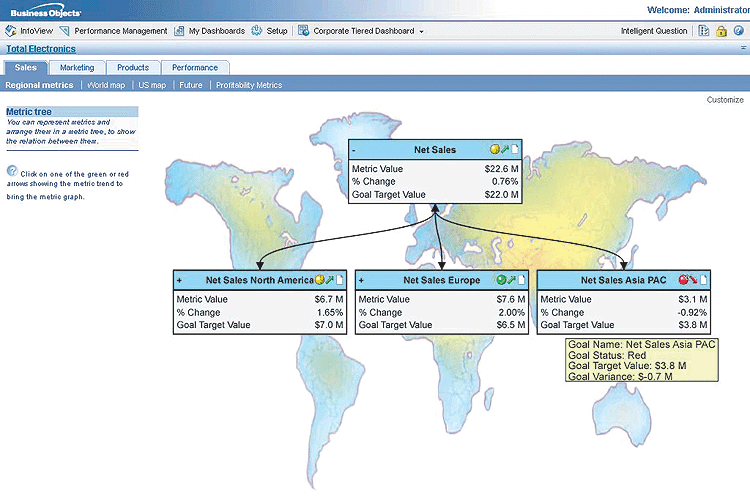Image resolution: width=750 pixels, height=498 pixels.
Task: Click Intelligent Question in toolbar
Action: (654, 31)
